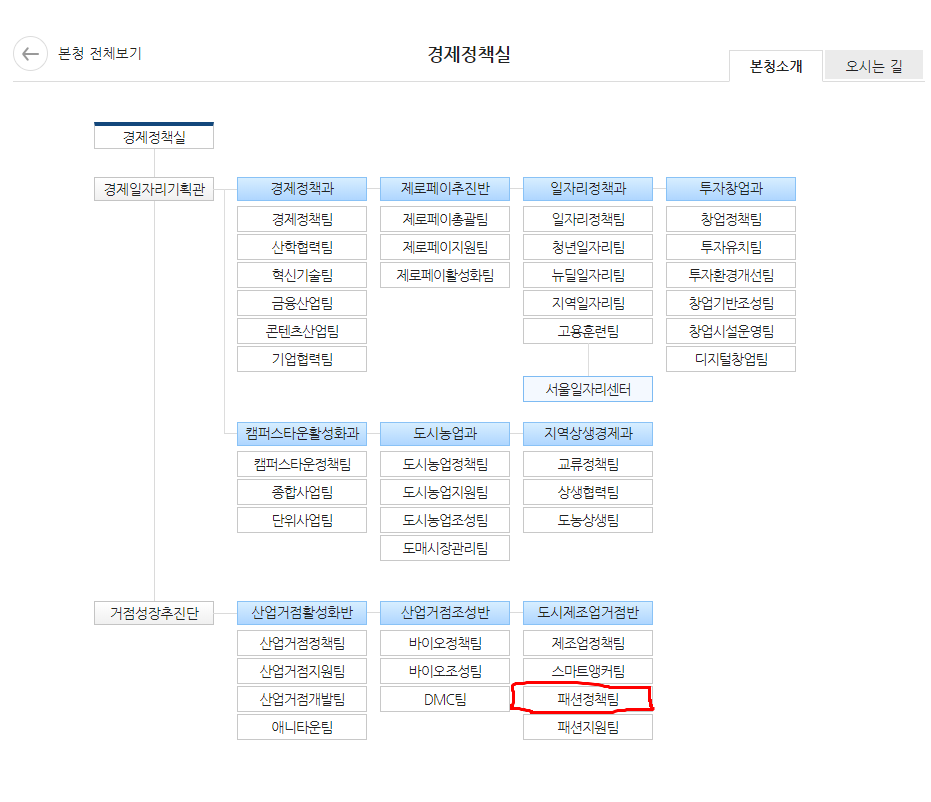Select 금융산업팀 team
This screenshot has width=931, height=802.
pyautogui.click(x=302, y=303)
